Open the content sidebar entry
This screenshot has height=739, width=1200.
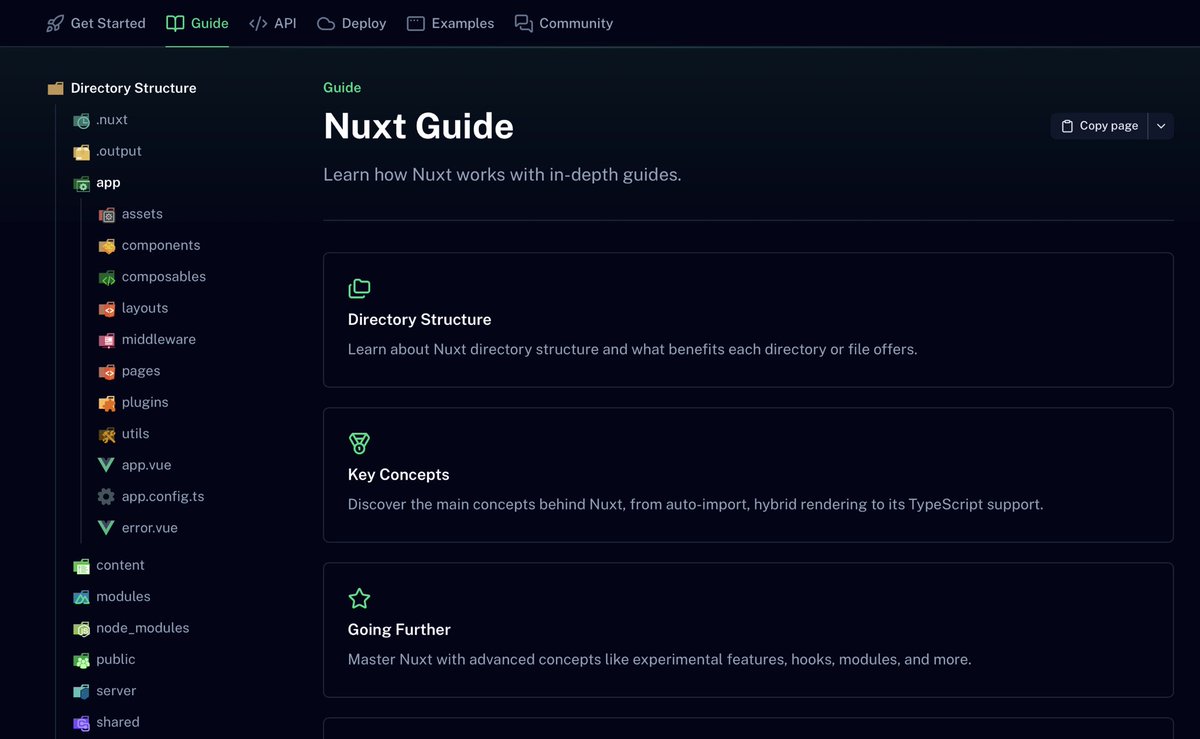(x=120, y=565)
